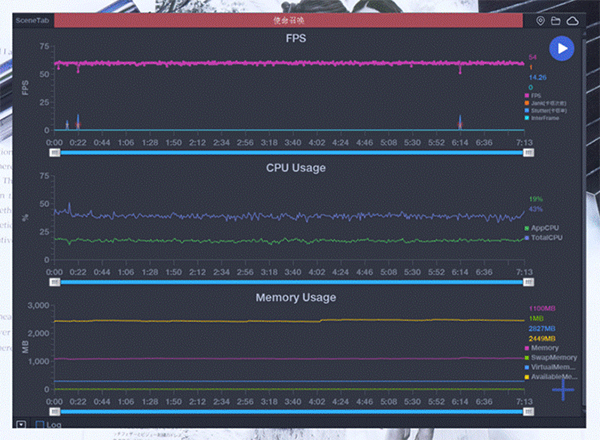Viewport: 600px width, 440px height.
Task: Expand the bottom-left dropdown arrow
Action: click(x=22, y=425)
